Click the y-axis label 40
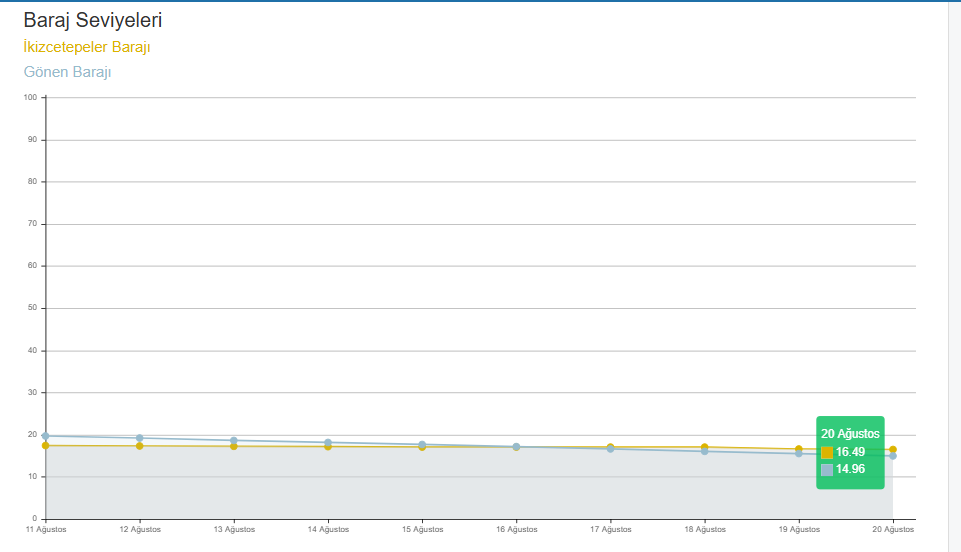Screen dimensions: 961x552 point(32,350)
